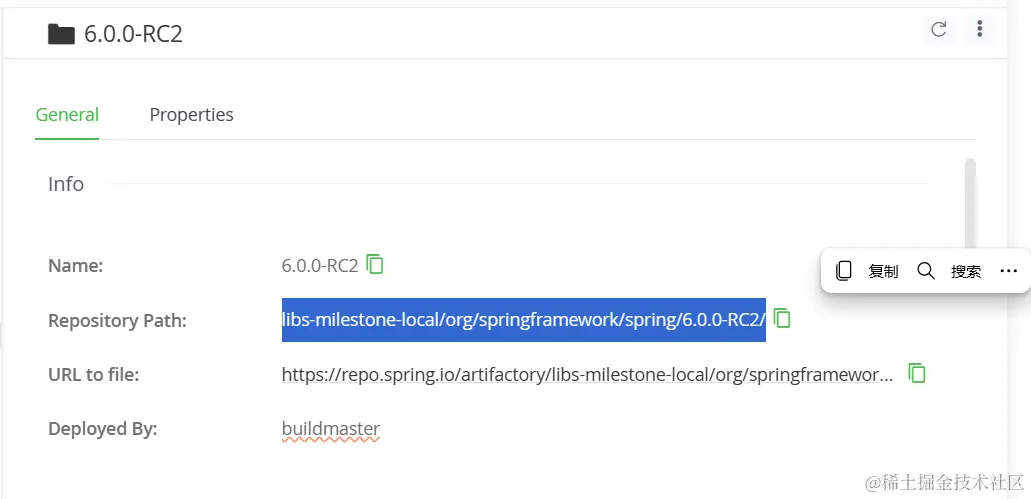Switch to the General tab
Viewport: 1031px width, 499px height.
[x=67, y=115]
